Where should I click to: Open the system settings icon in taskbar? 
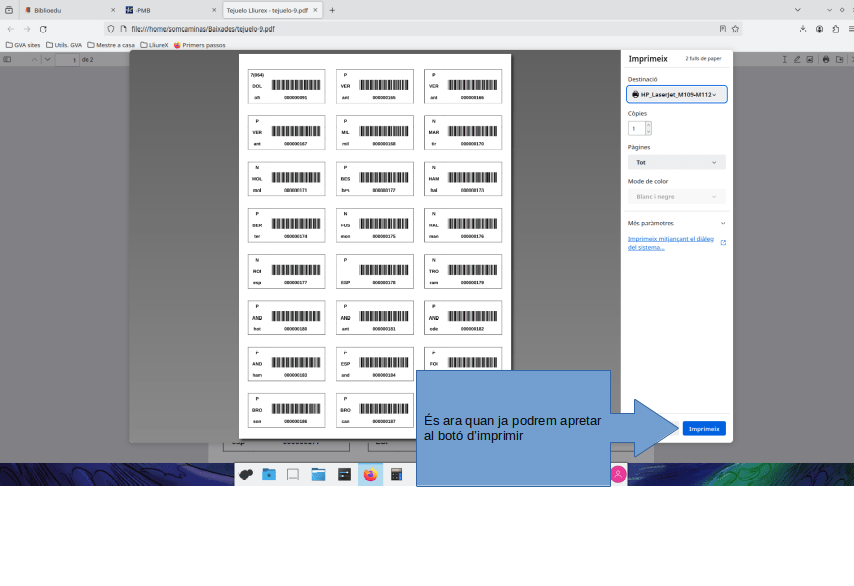pos(344,475)
